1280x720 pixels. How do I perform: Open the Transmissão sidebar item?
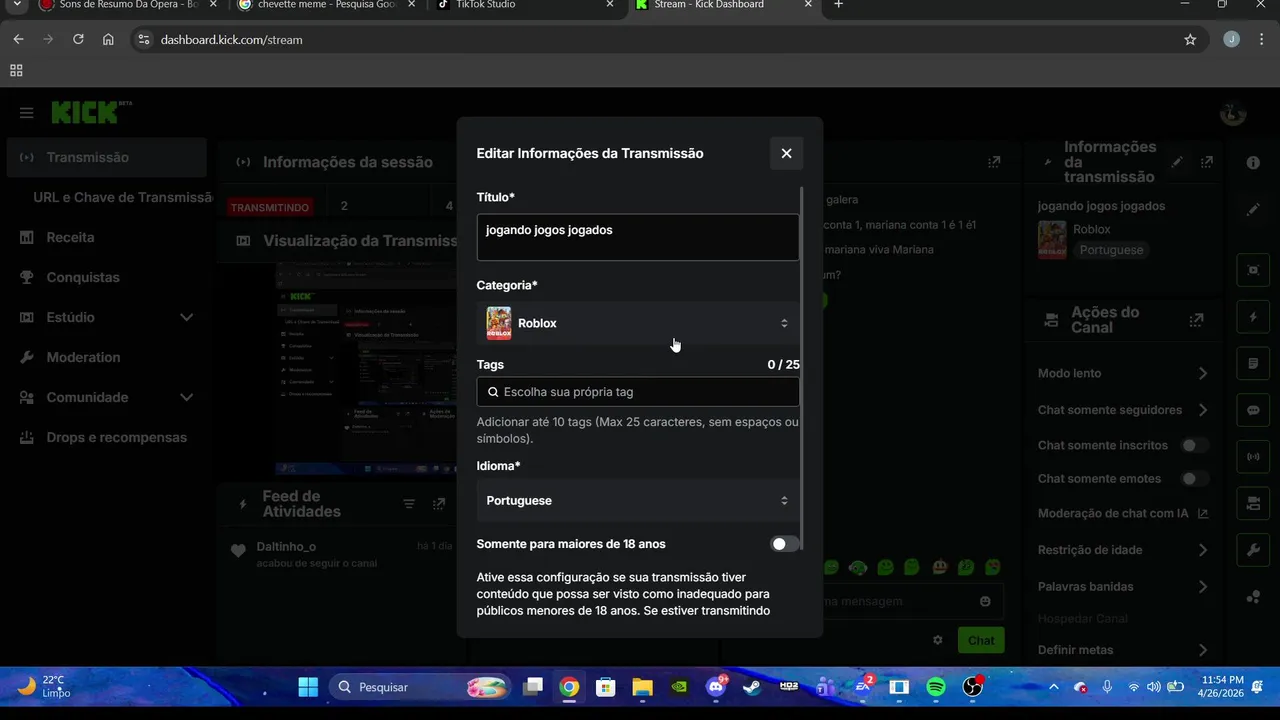(106, 157)
